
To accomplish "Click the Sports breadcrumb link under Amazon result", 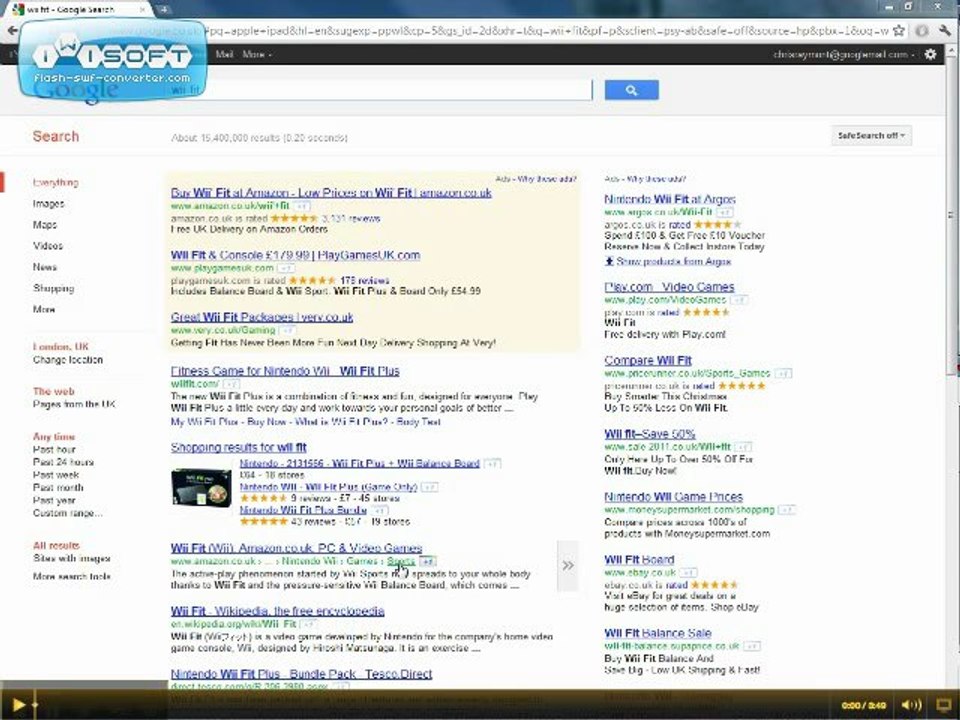I will 400,561.
